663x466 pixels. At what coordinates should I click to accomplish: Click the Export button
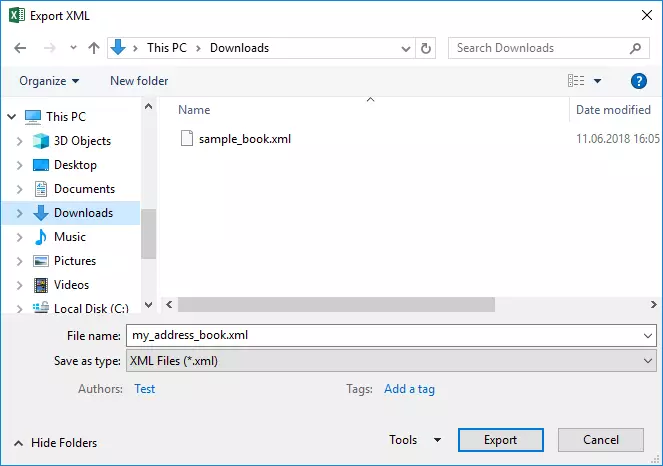click(500, 440)
